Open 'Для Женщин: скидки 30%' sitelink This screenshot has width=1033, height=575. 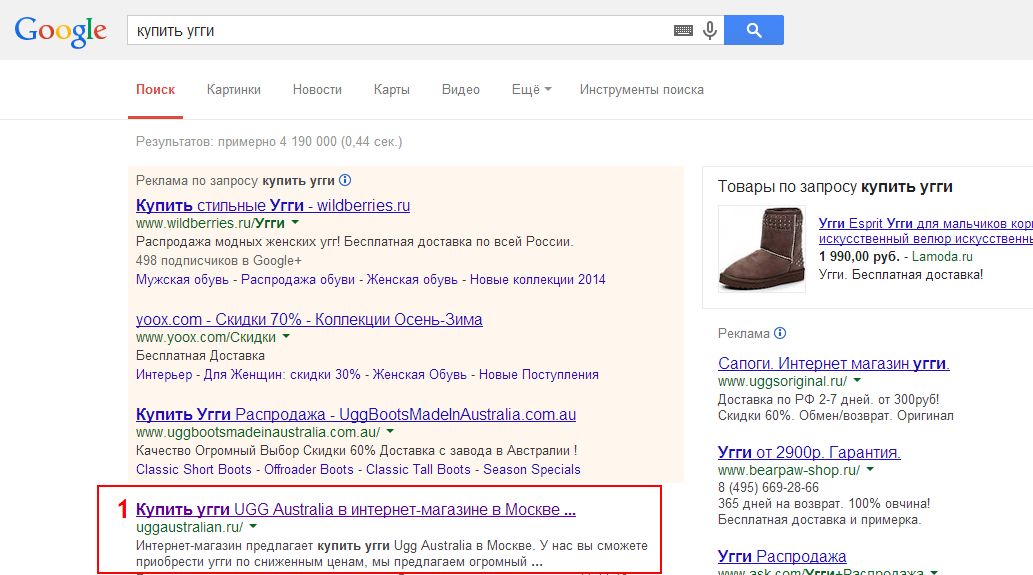point(282,374)
